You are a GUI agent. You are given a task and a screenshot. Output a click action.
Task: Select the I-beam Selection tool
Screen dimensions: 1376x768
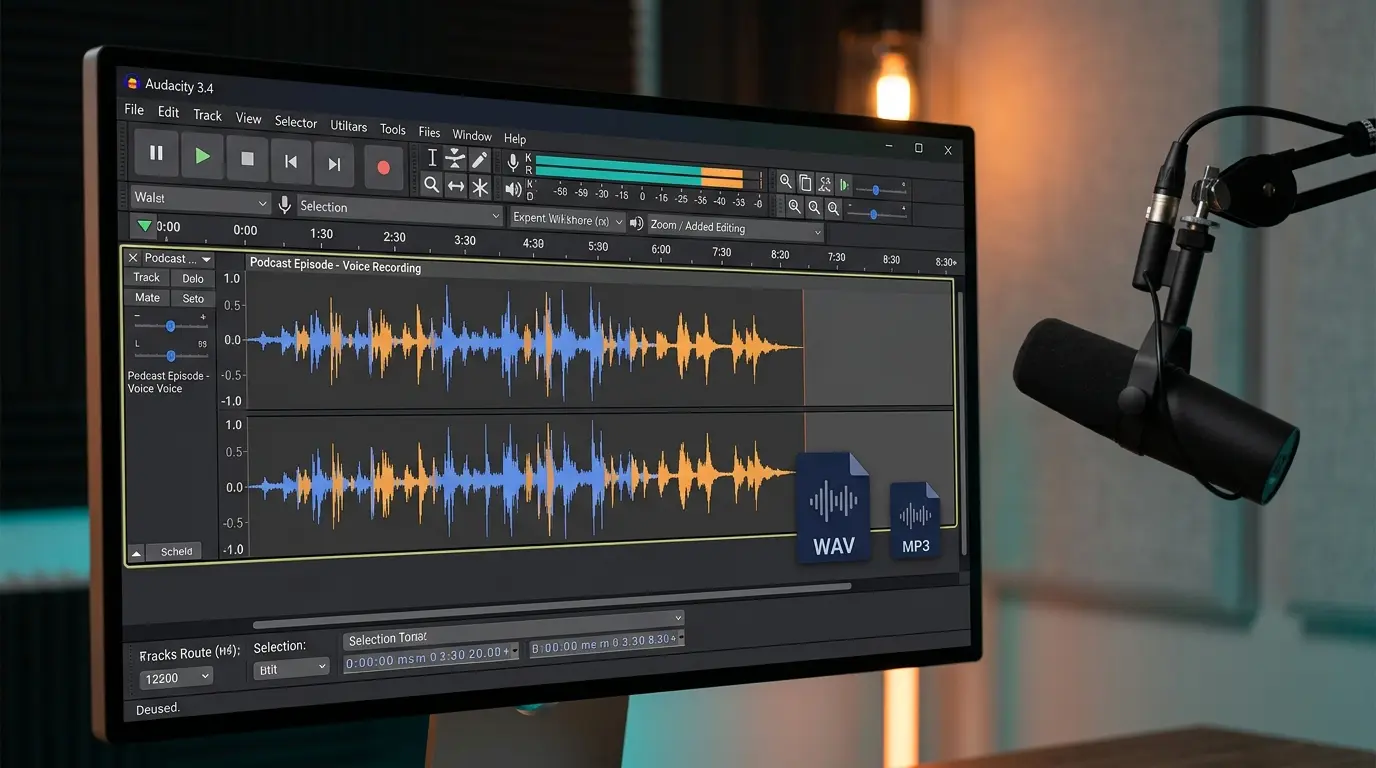tap(432, 157)
